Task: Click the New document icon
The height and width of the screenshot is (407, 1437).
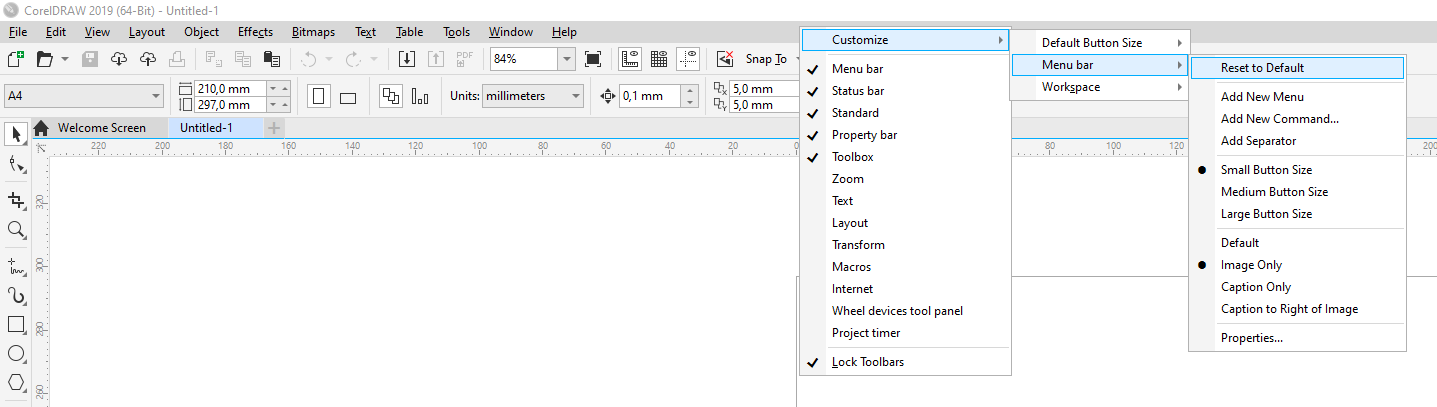Action: click(x=16, y=59)
